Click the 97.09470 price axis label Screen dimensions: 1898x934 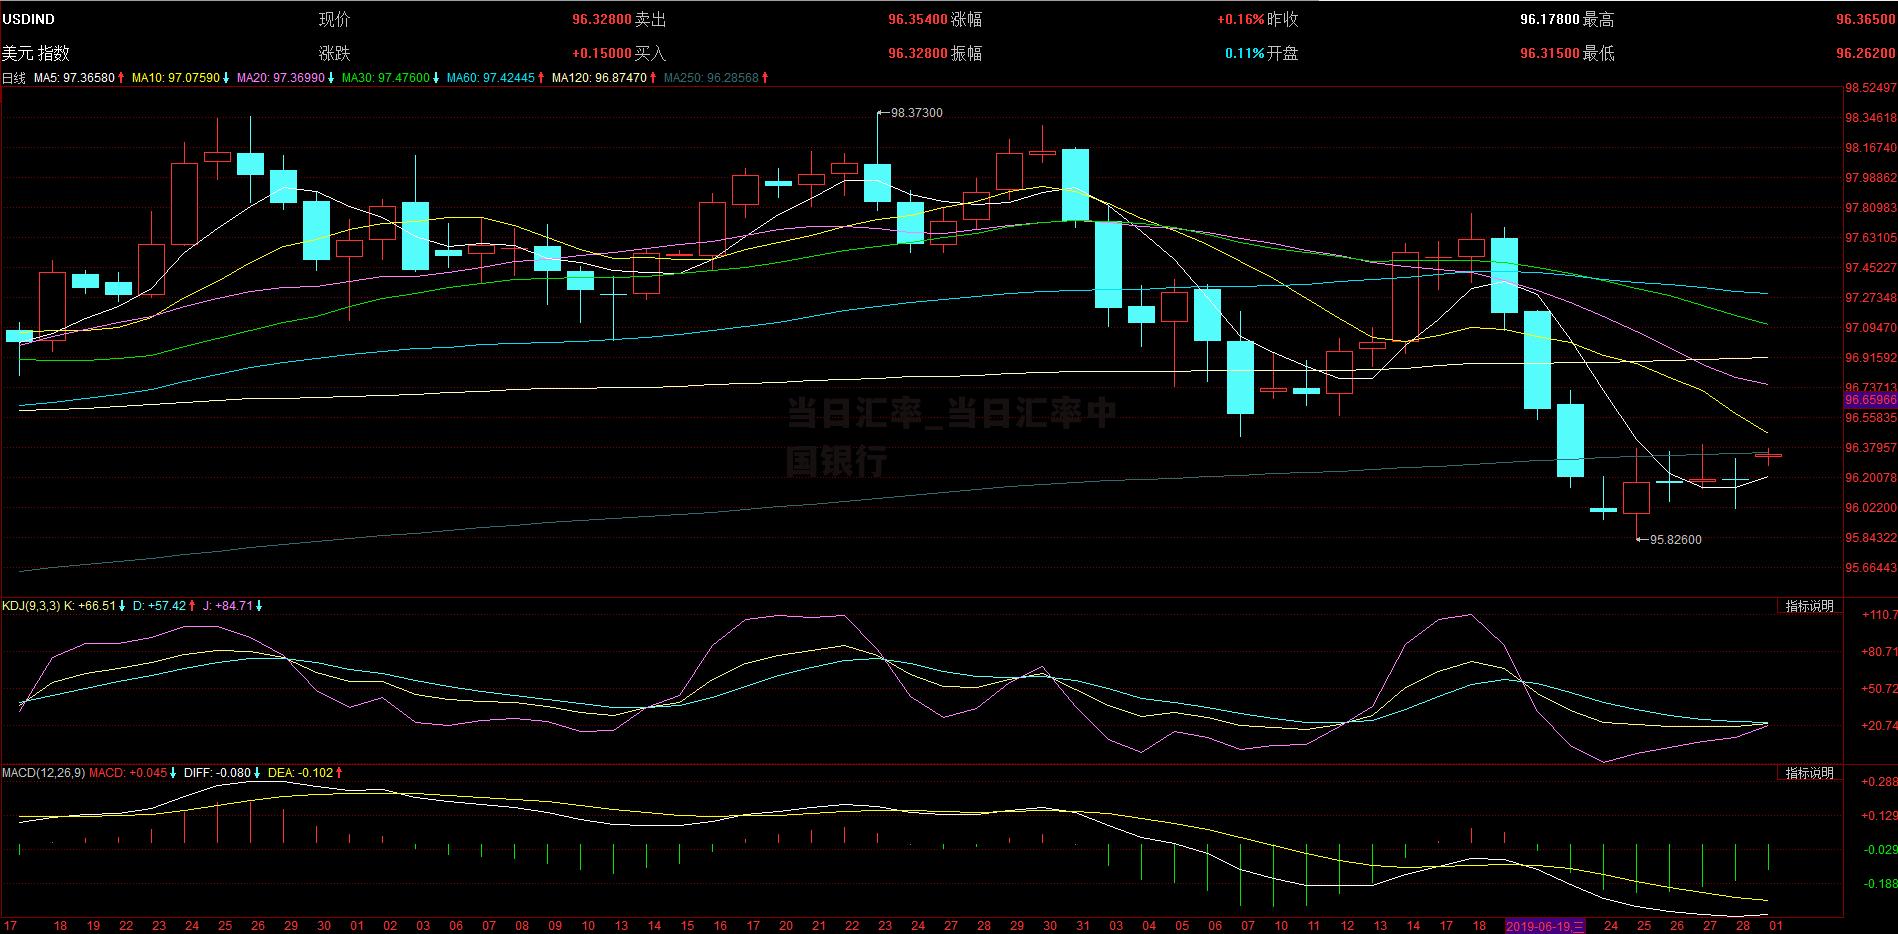(x=1870, y=328)
